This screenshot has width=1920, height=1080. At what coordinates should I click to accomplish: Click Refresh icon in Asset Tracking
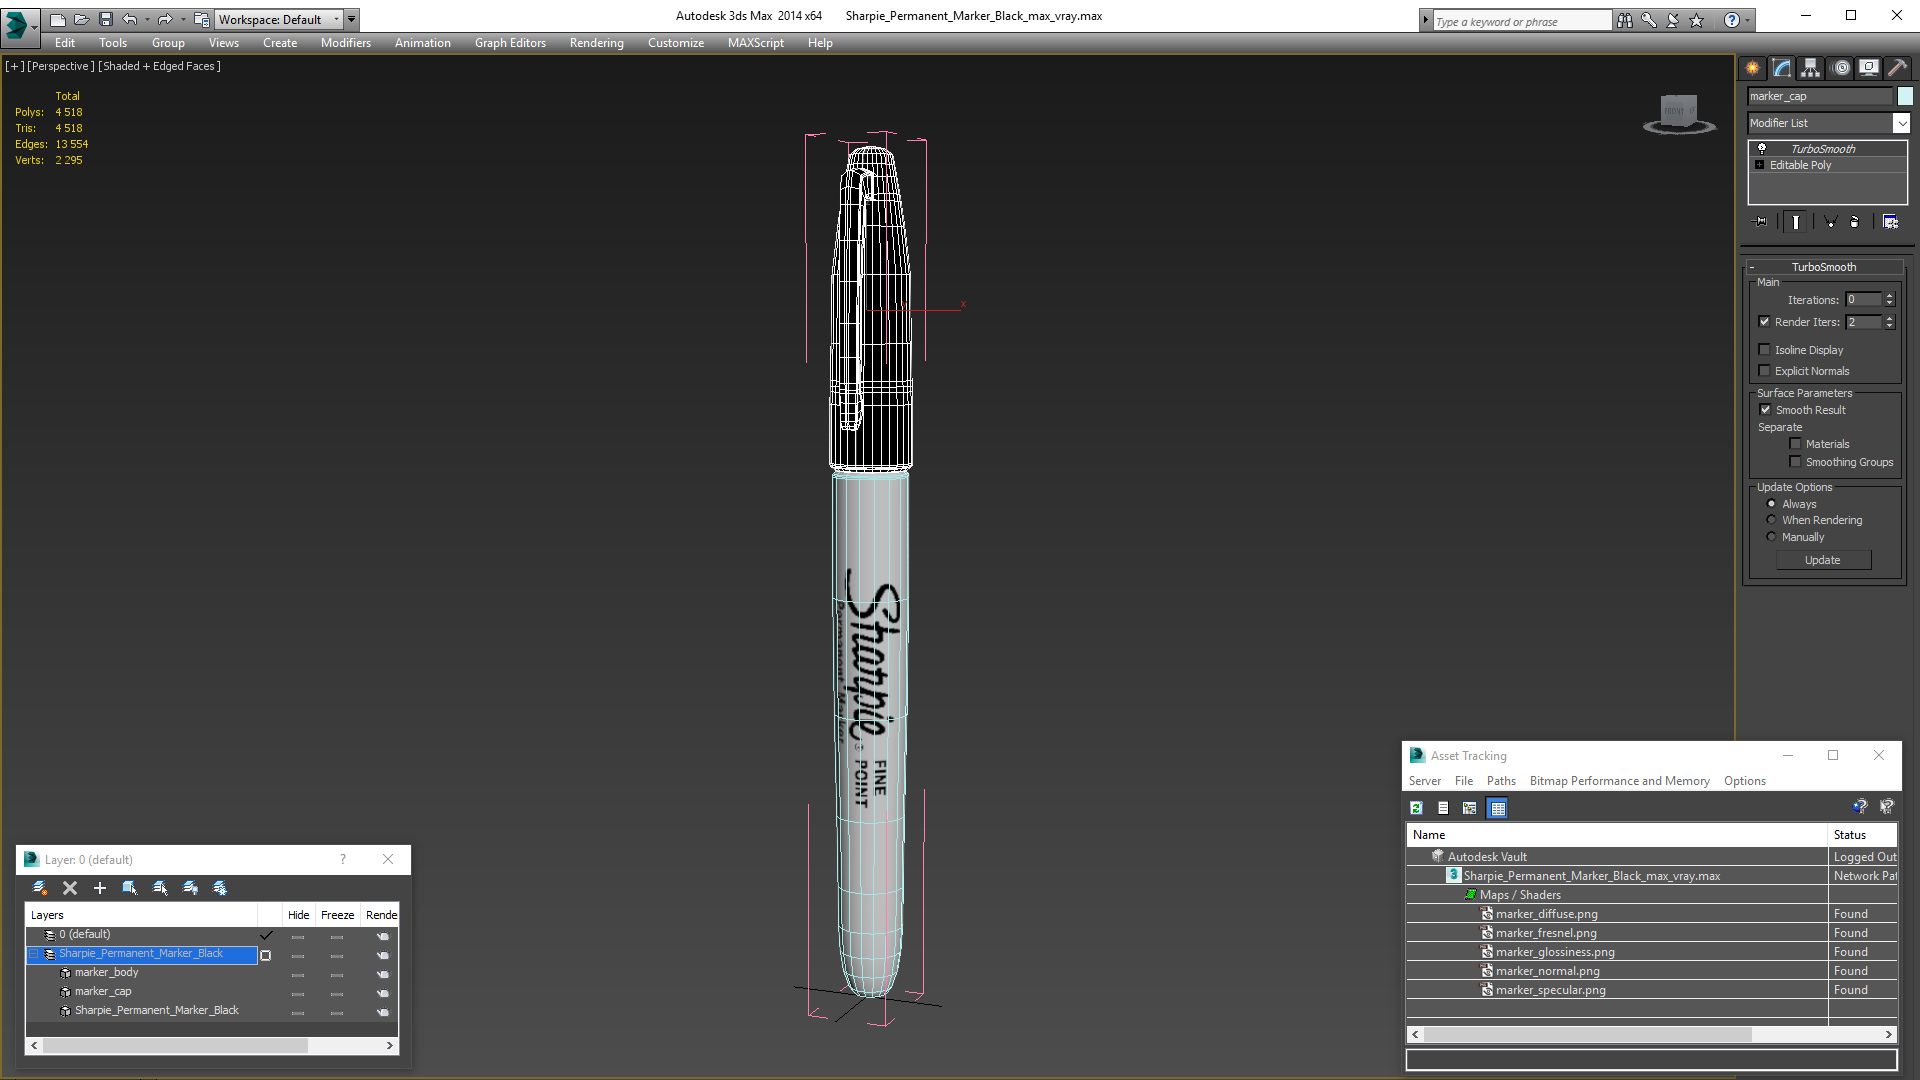[1416, 808]
